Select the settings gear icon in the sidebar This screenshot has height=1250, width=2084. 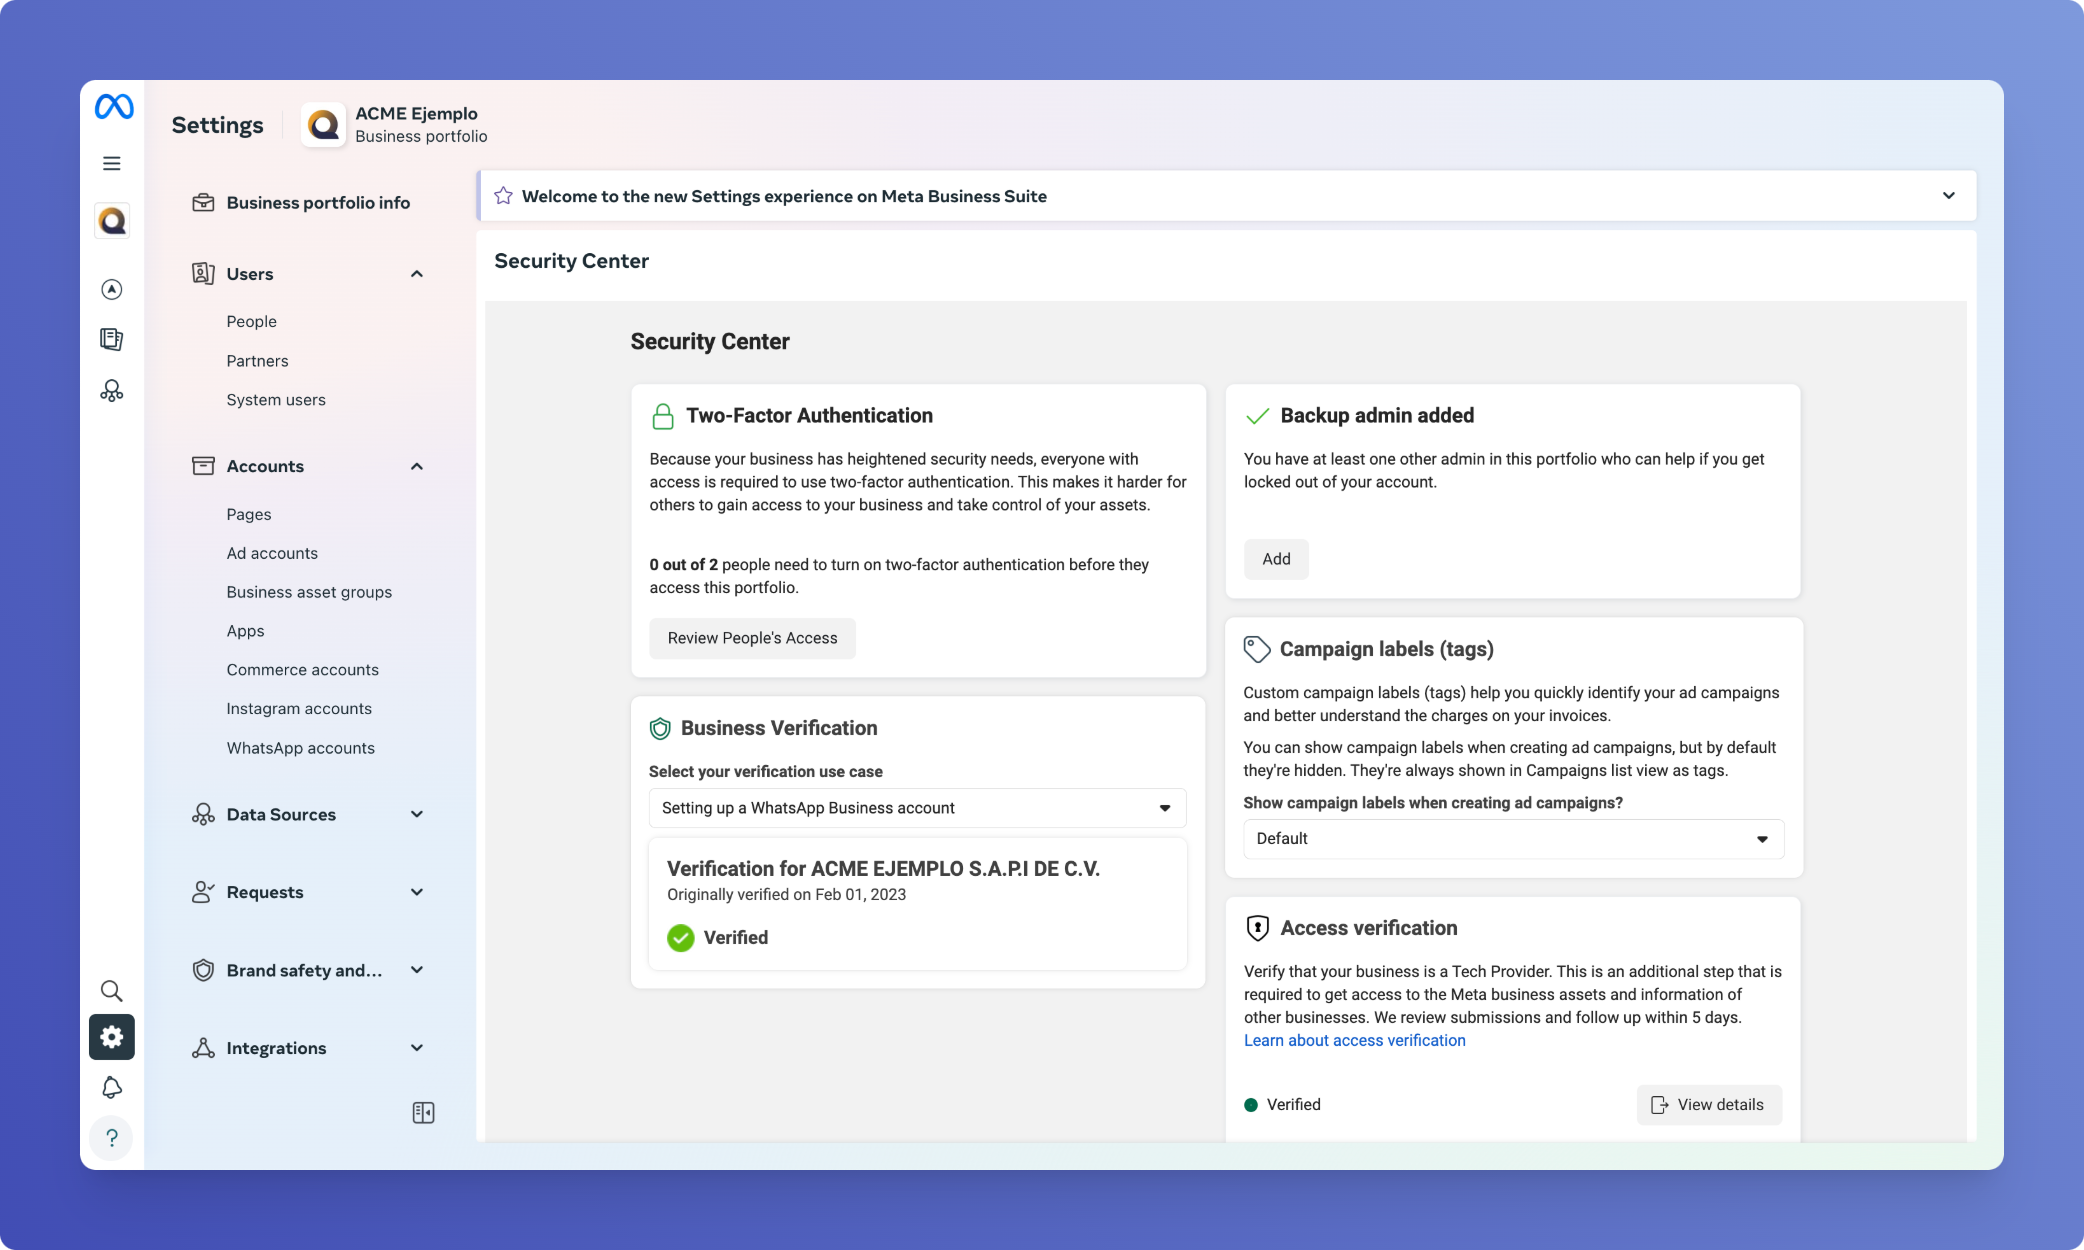[112, 1037]
